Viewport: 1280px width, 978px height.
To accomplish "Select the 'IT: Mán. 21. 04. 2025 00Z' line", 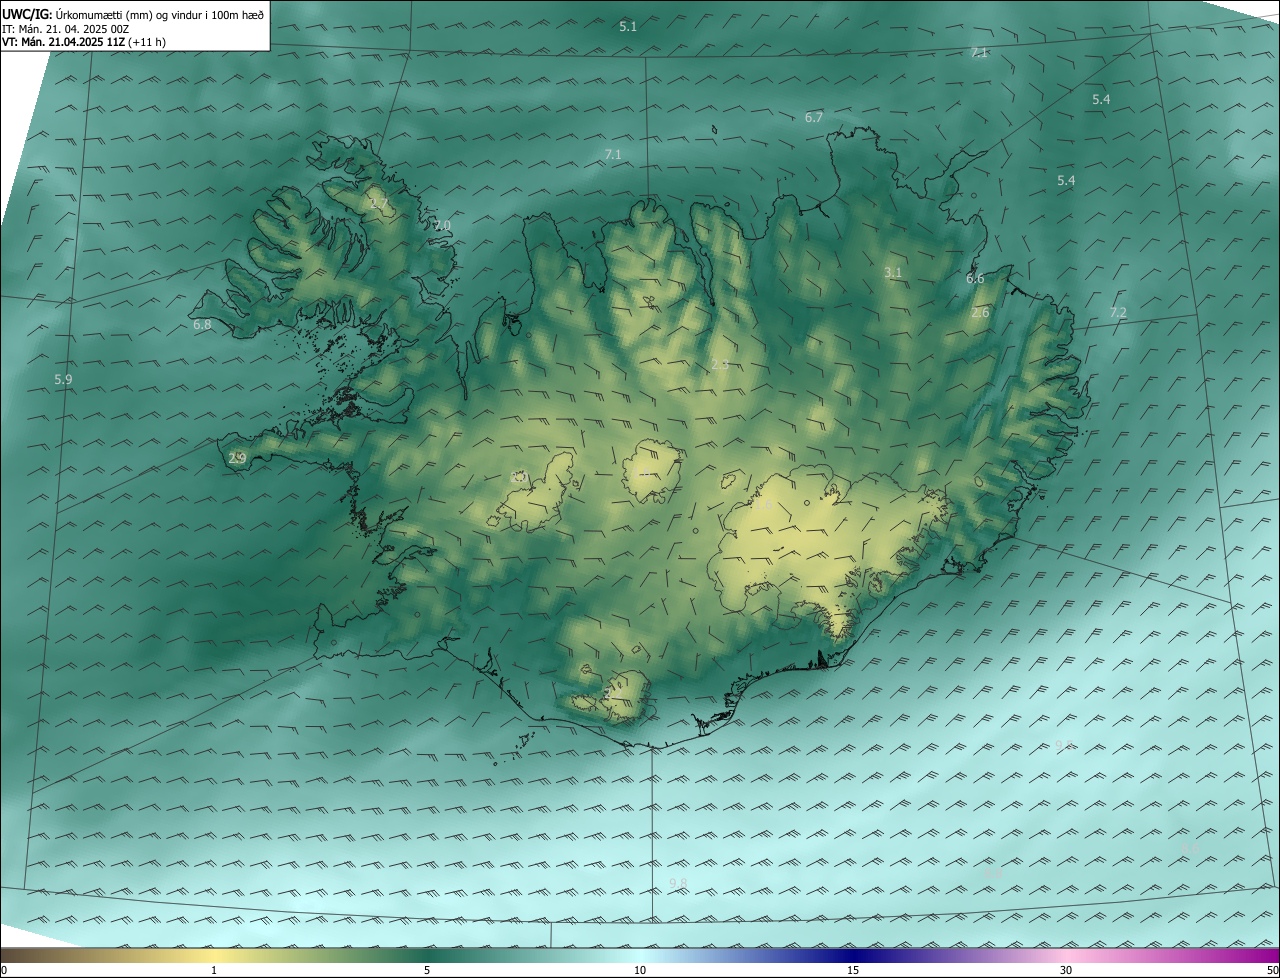I will click(x=66, y=29).
